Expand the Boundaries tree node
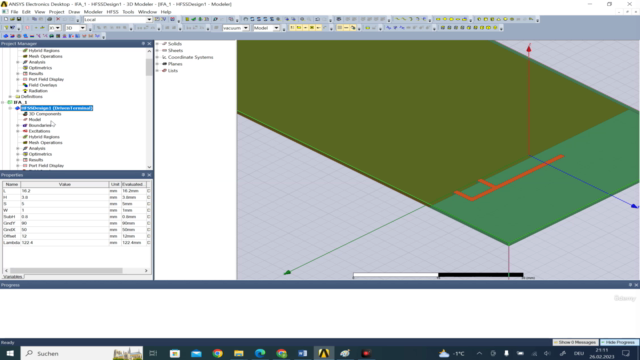 18,125
